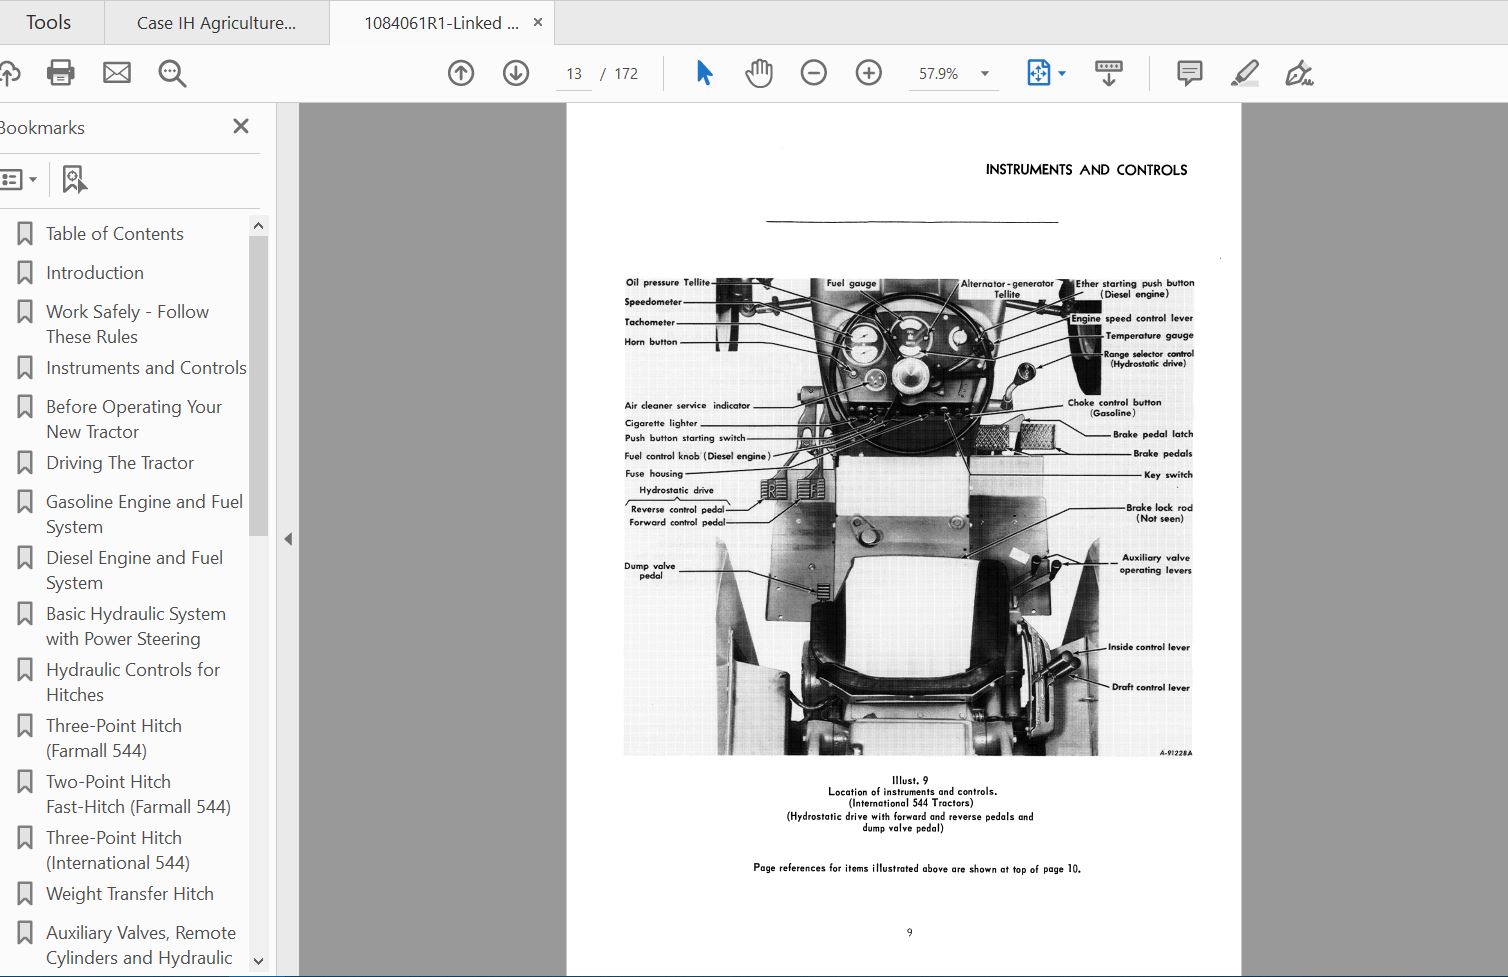Open the Print dialog
This screenshot has width=1508, height=977.
60,72
